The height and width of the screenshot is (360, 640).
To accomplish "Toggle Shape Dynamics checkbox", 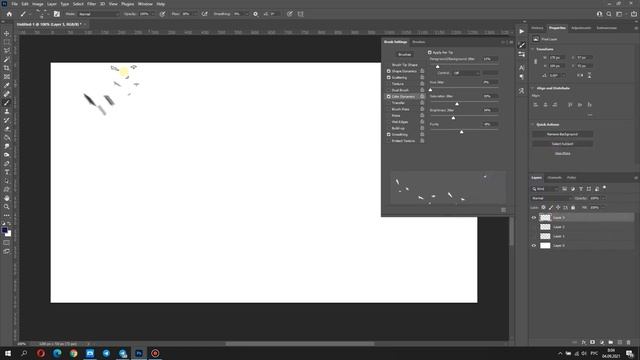I will click(x=389, y=71).
